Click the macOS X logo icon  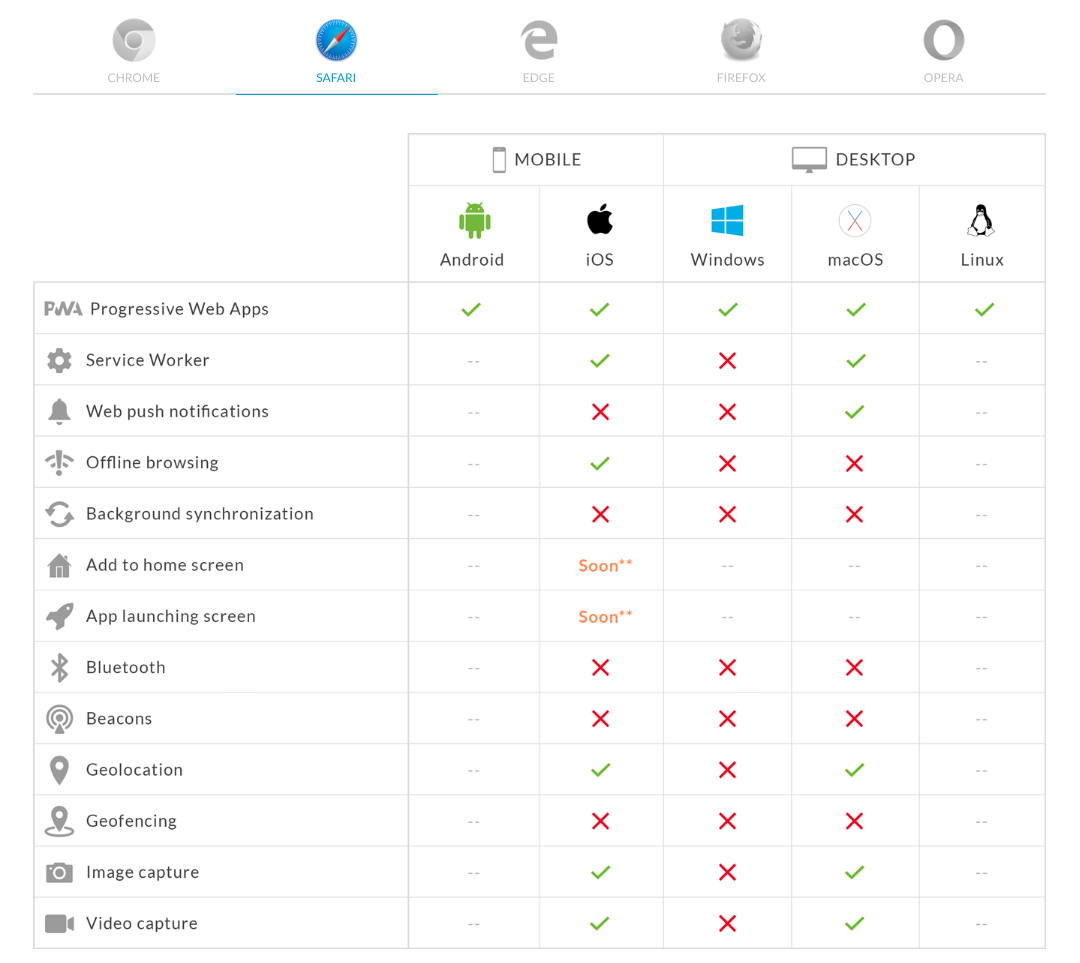855,220
